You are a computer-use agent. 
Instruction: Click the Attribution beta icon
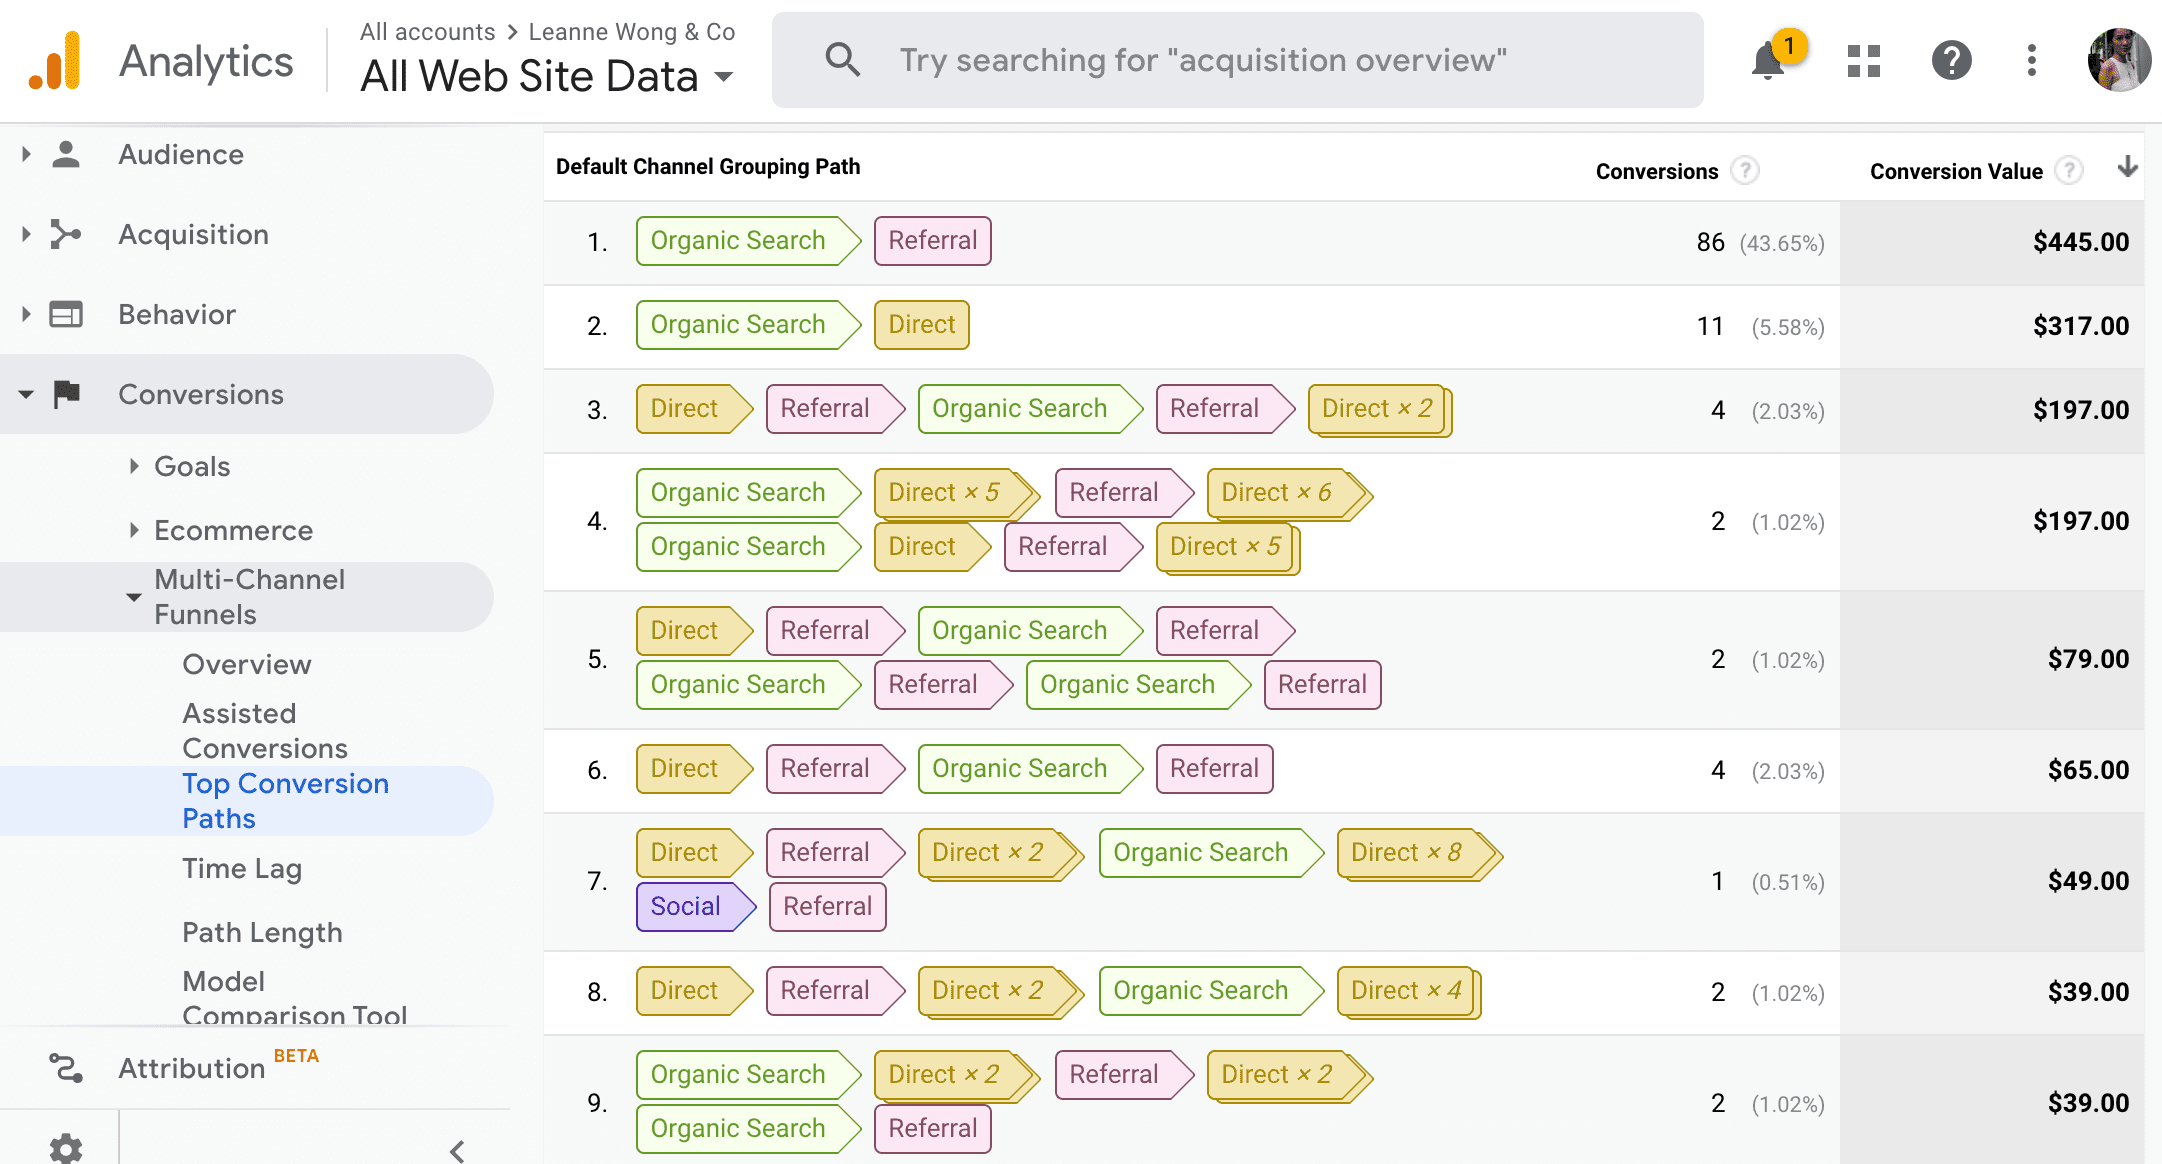click(66, 1068)
